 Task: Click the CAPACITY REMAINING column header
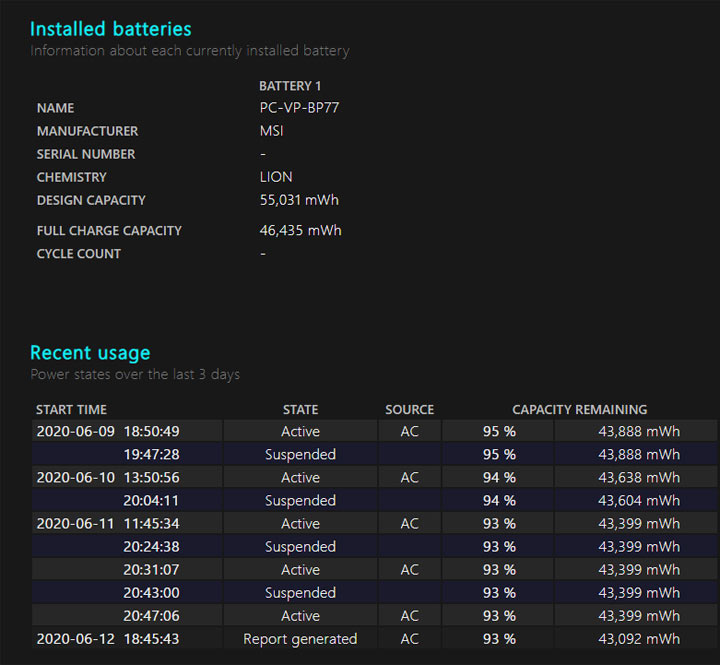pyautogui.click(x=579, y=410)
